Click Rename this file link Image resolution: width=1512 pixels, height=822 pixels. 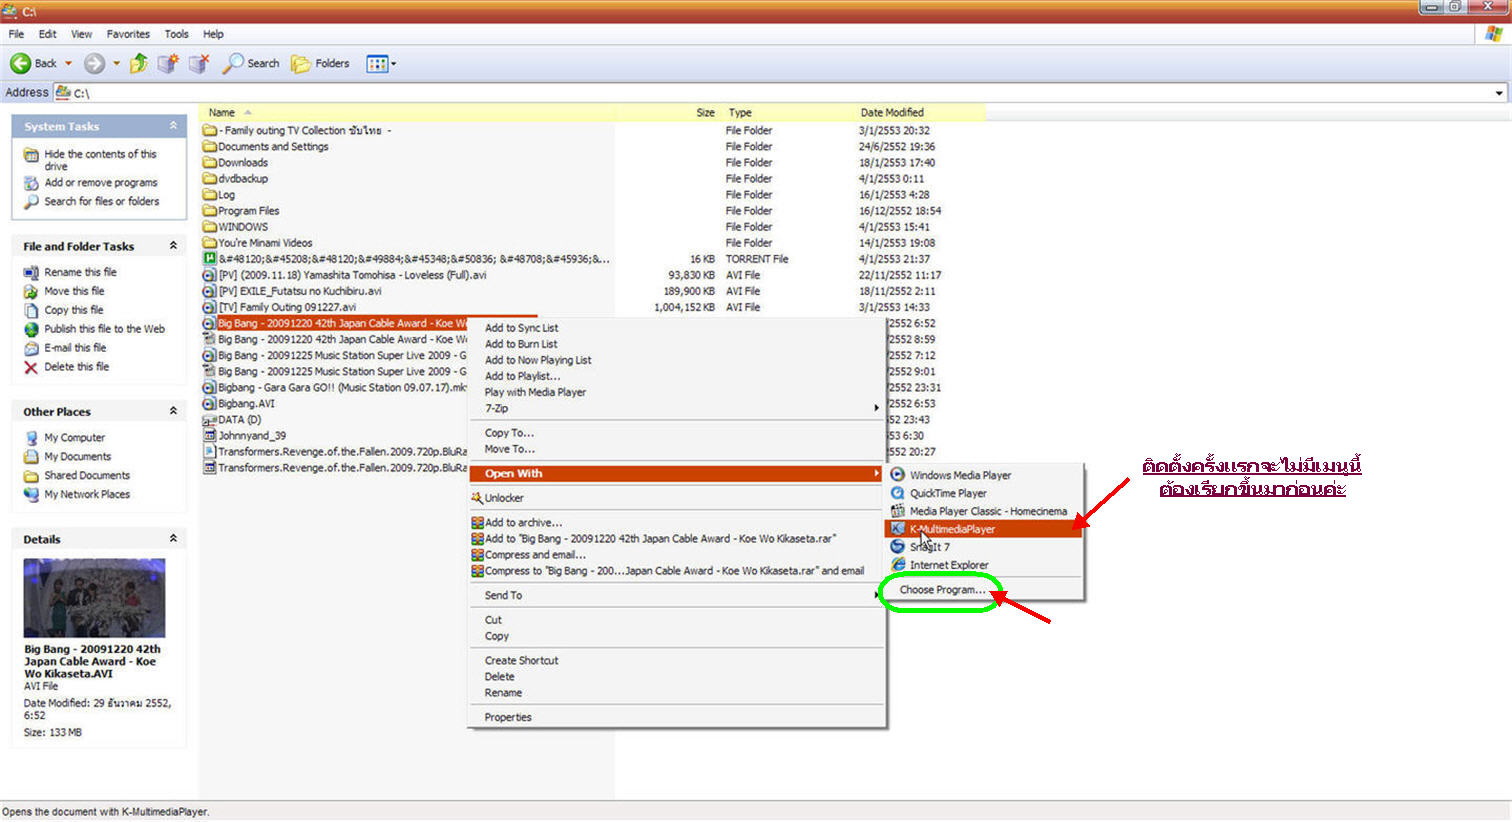tap(80, 272)
